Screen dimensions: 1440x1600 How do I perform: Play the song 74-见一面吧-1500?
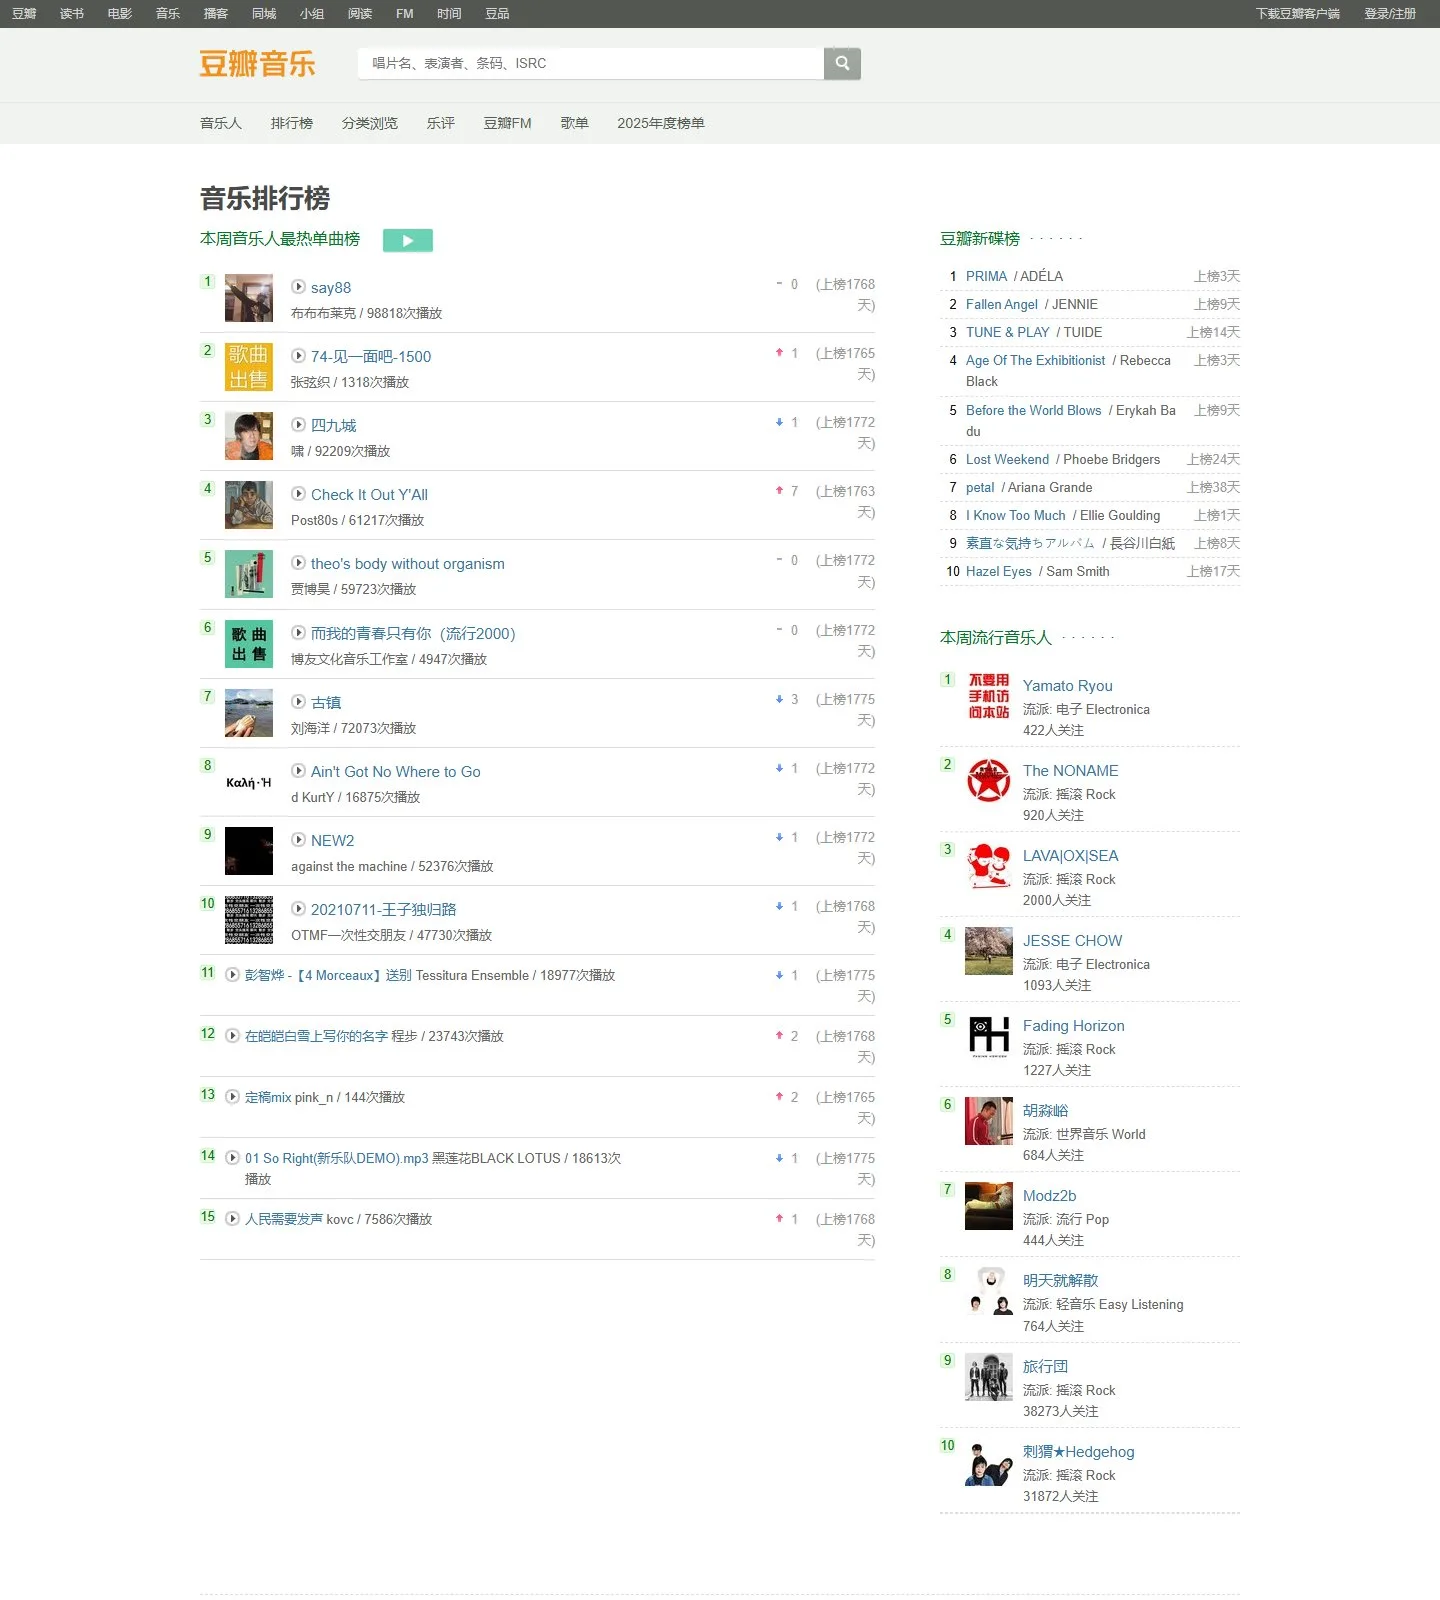coord(298,356)
